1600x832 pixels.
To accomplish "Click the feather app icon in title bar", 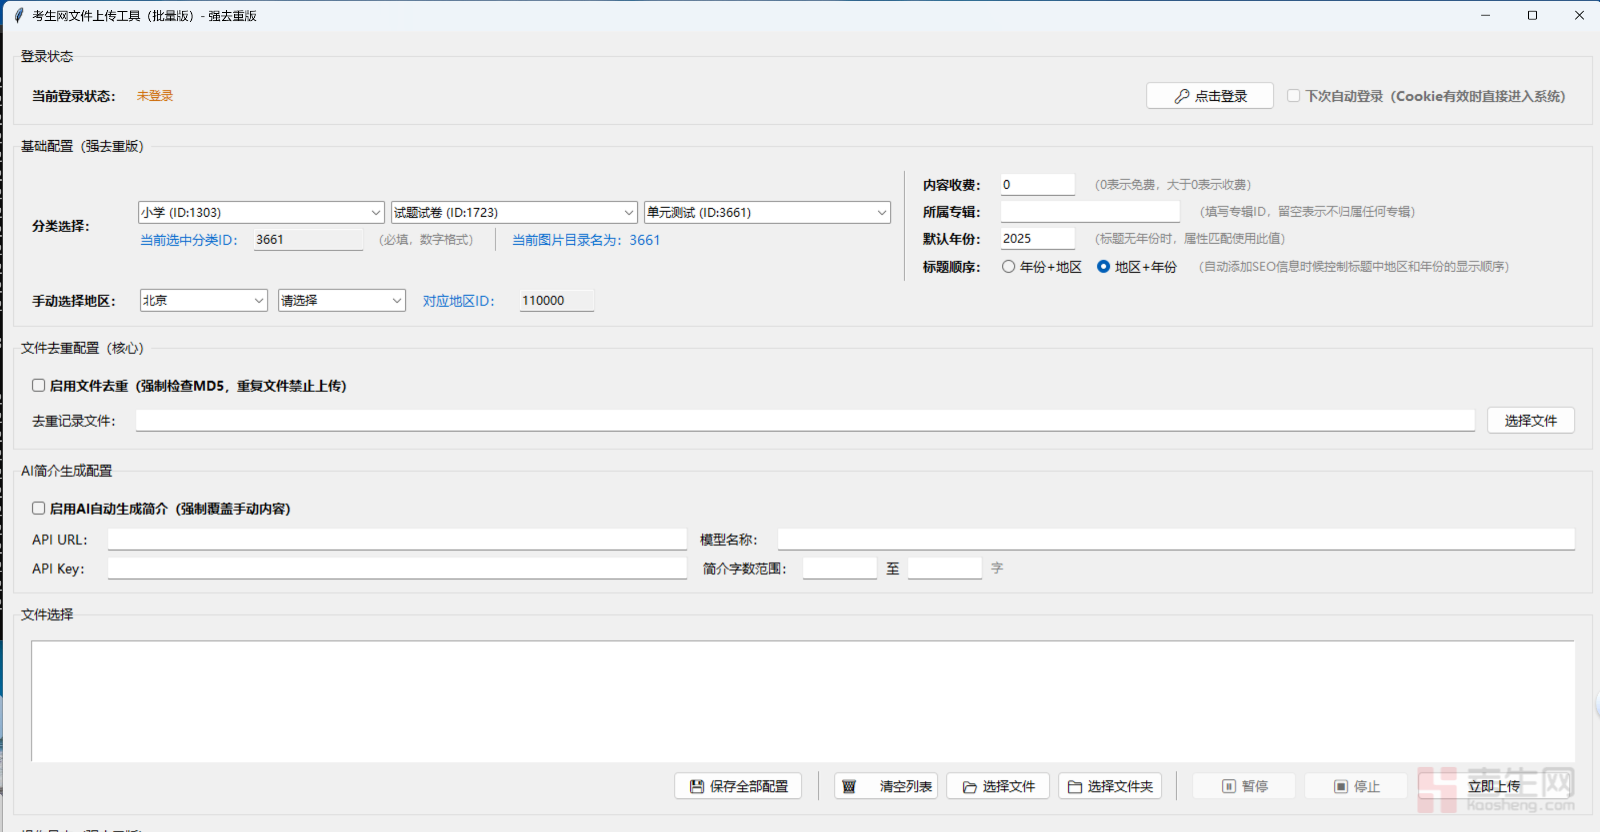I will click(18, 15).
